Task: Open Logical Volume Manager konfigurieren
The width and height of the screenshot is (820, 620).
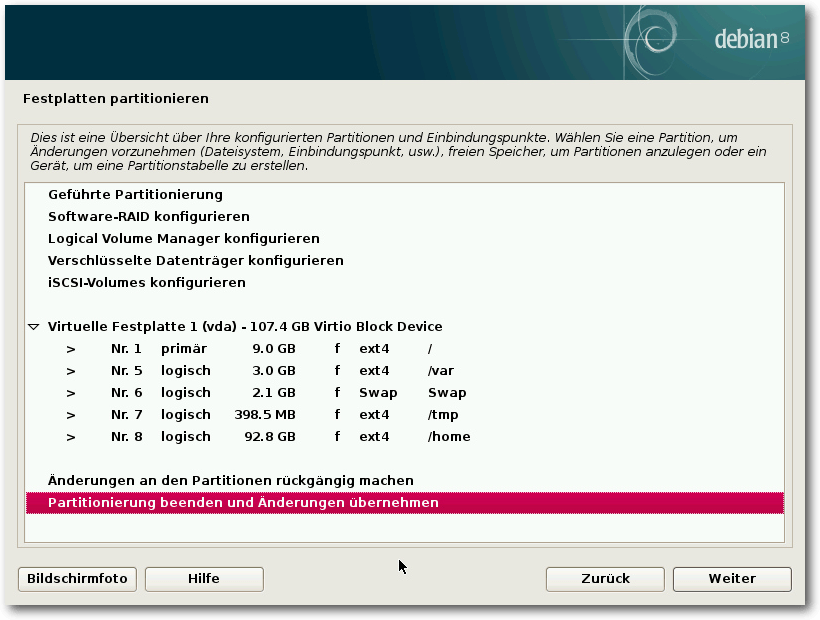Action: tap(405, 238)
